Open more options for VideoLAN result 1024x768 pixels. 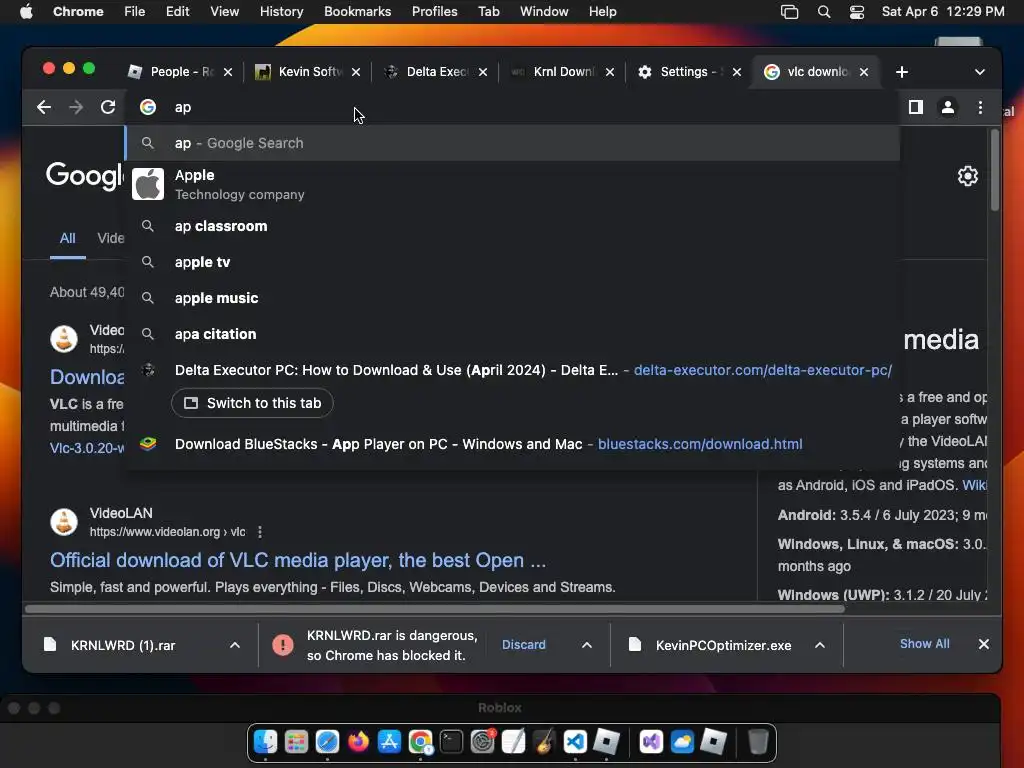[x=260, y=532]
